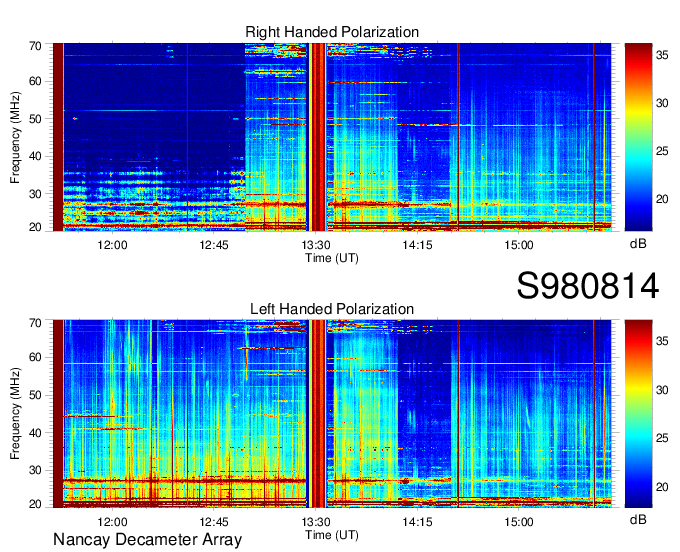Click the 20 MHz tick on the left-handed panel
The height and width of the screenshot is (552, 680).
tap(35, 504)
